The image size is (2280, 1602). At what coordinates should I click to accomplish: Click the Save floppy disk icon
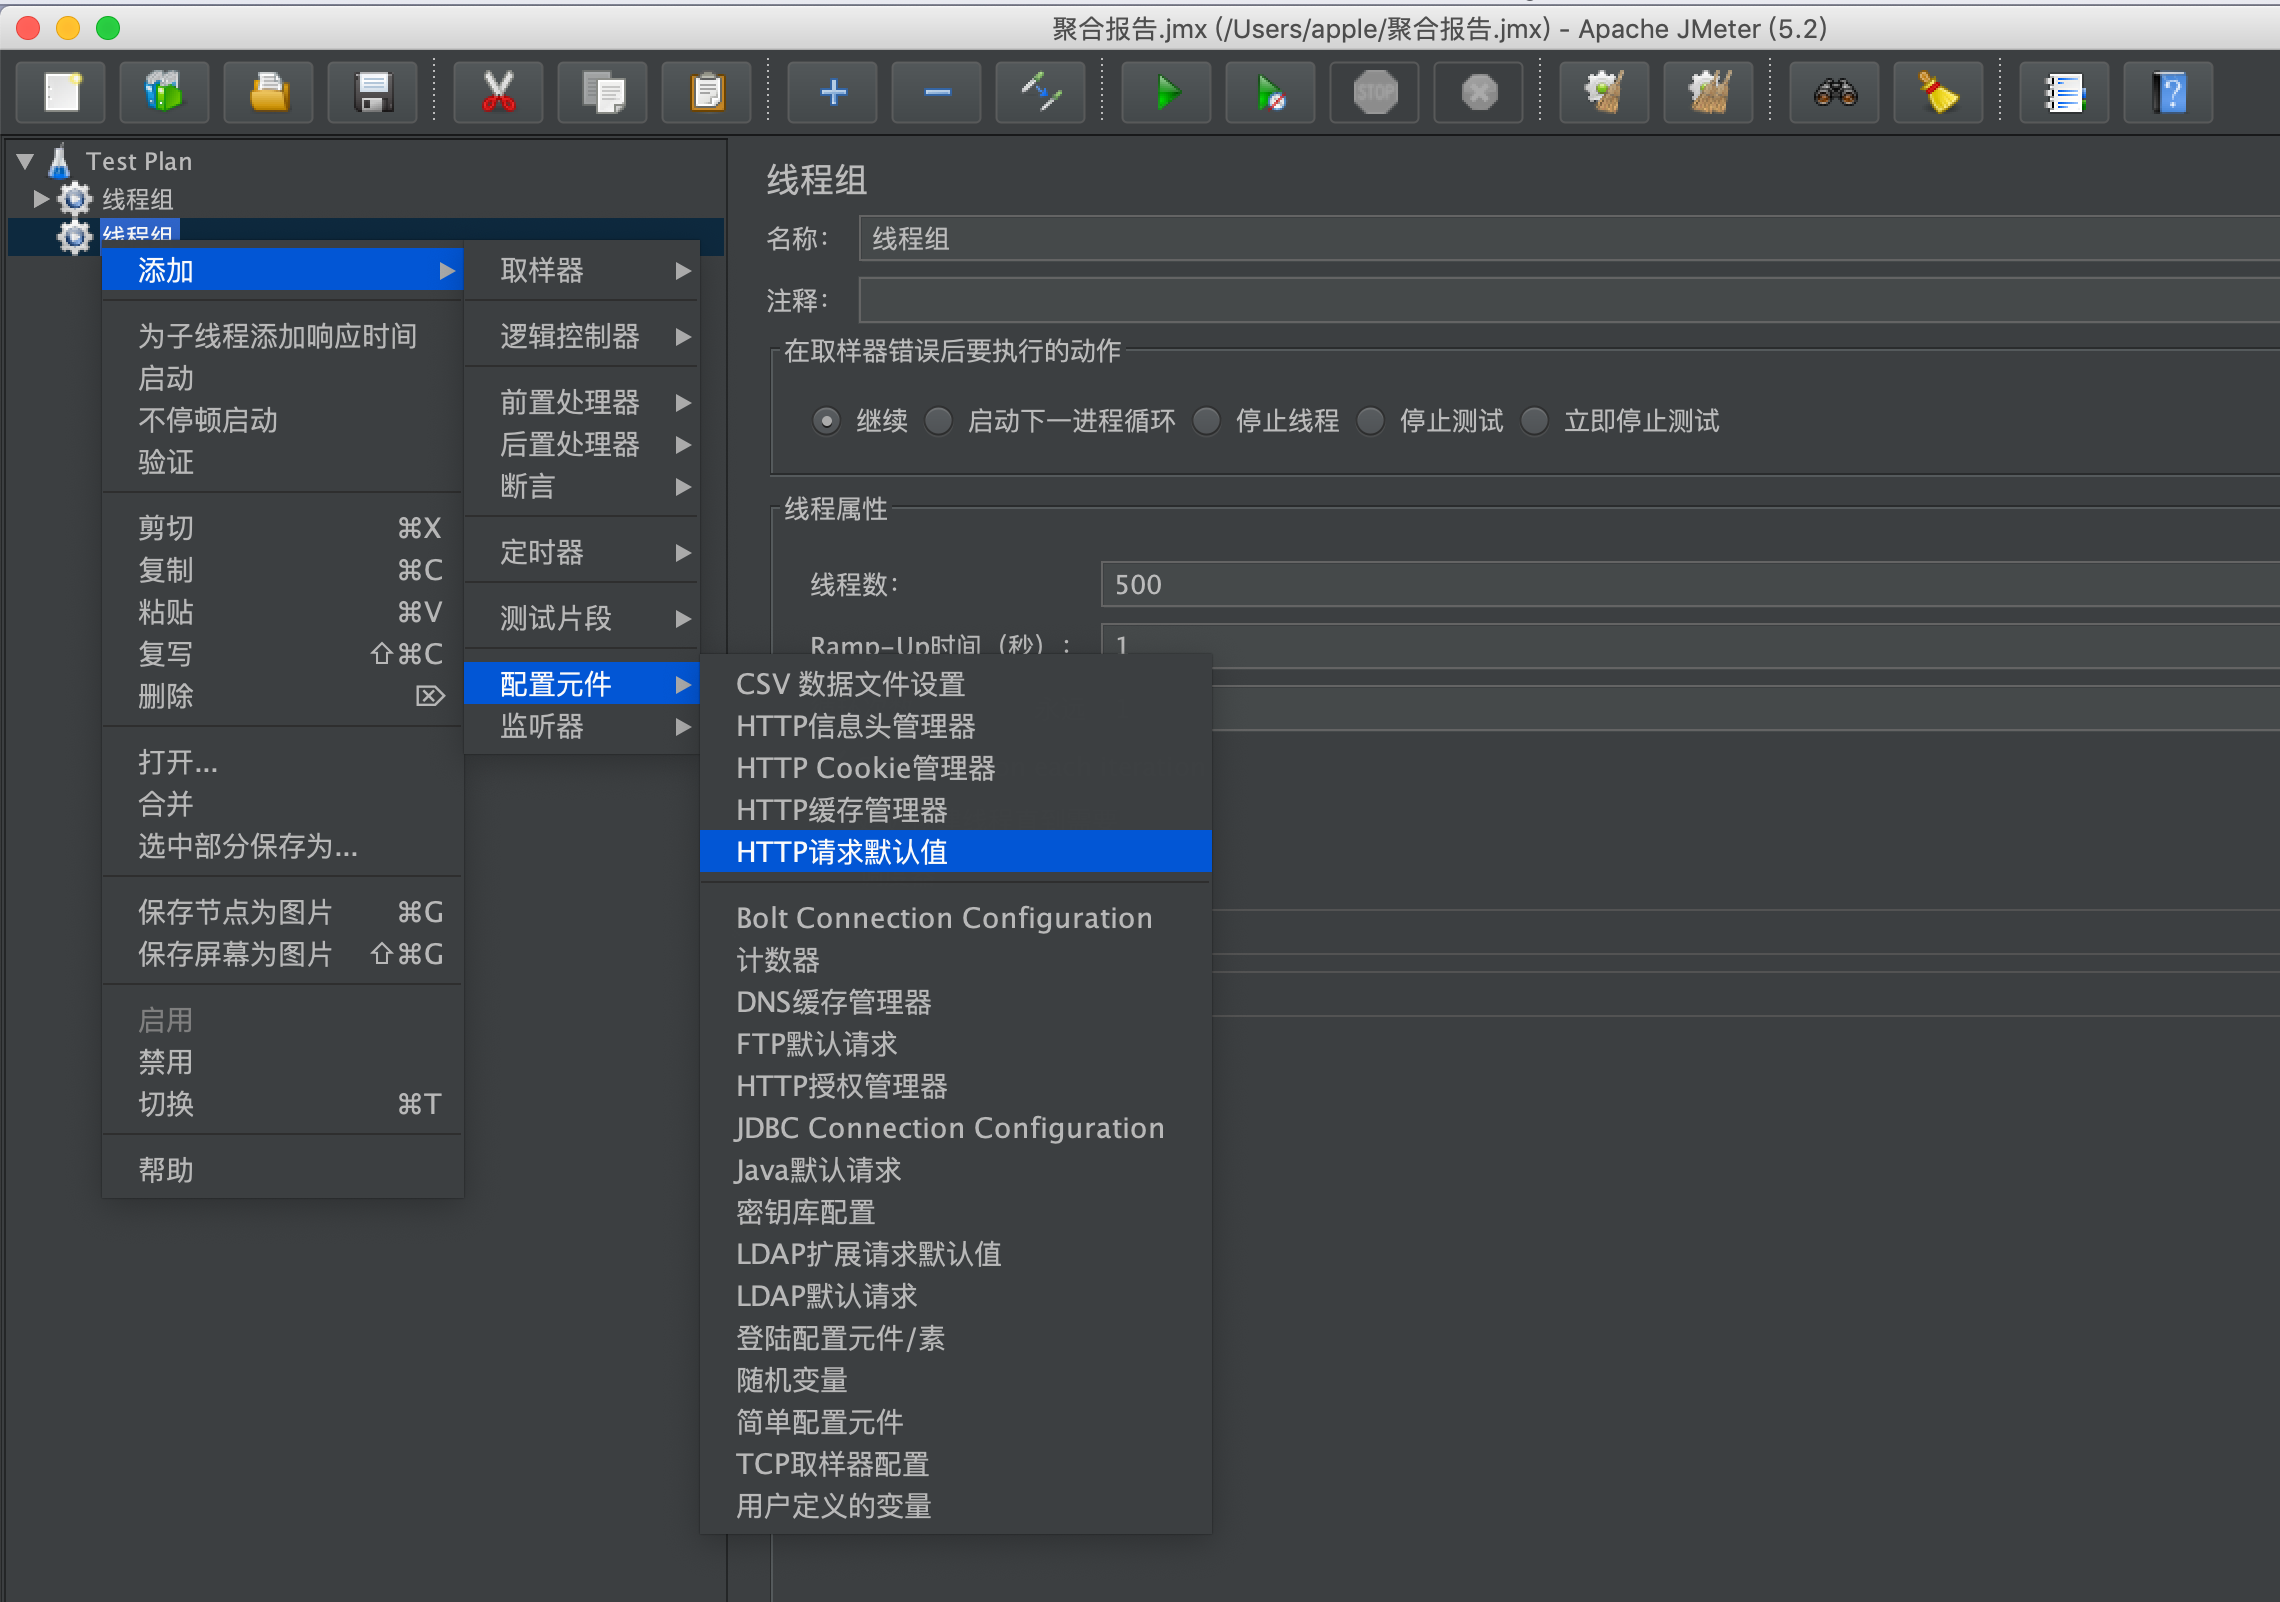[373, 93]
